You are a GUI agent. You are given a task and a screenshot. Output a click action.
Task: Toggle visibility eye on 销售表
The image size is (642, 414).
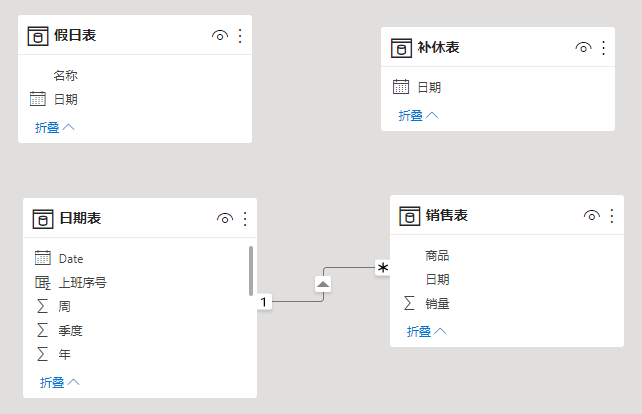point(591,216)
